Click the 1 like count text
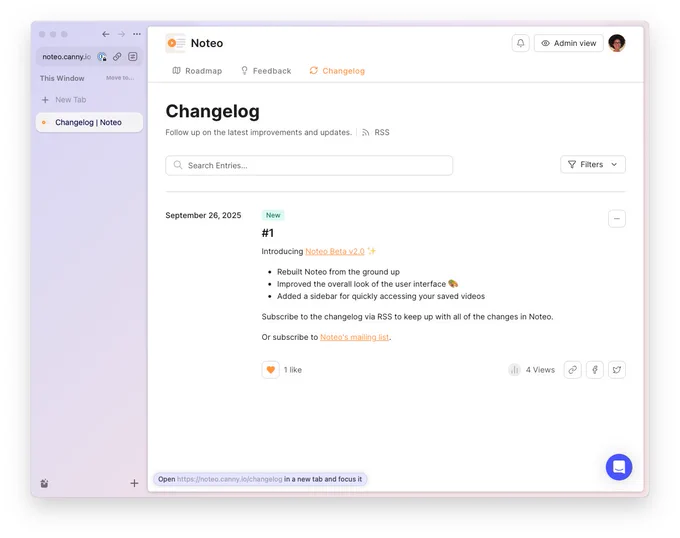Screen dimensions: 680x538 click(293, 370)
